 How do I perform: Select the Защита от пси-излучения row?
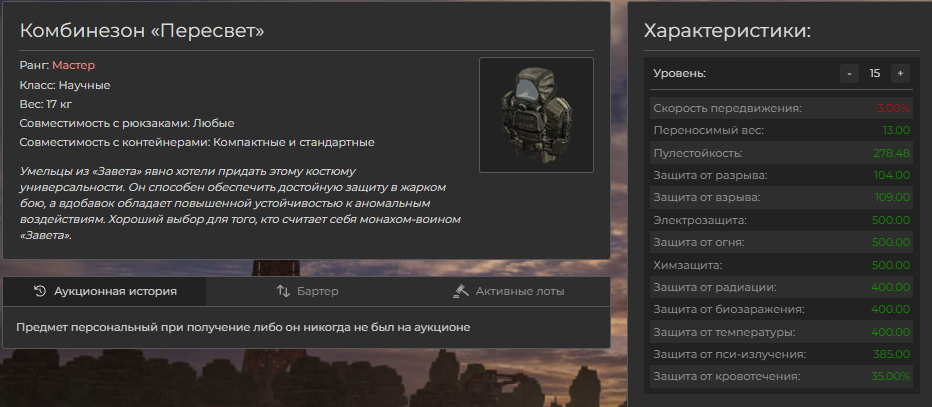(x=782, y=354)
